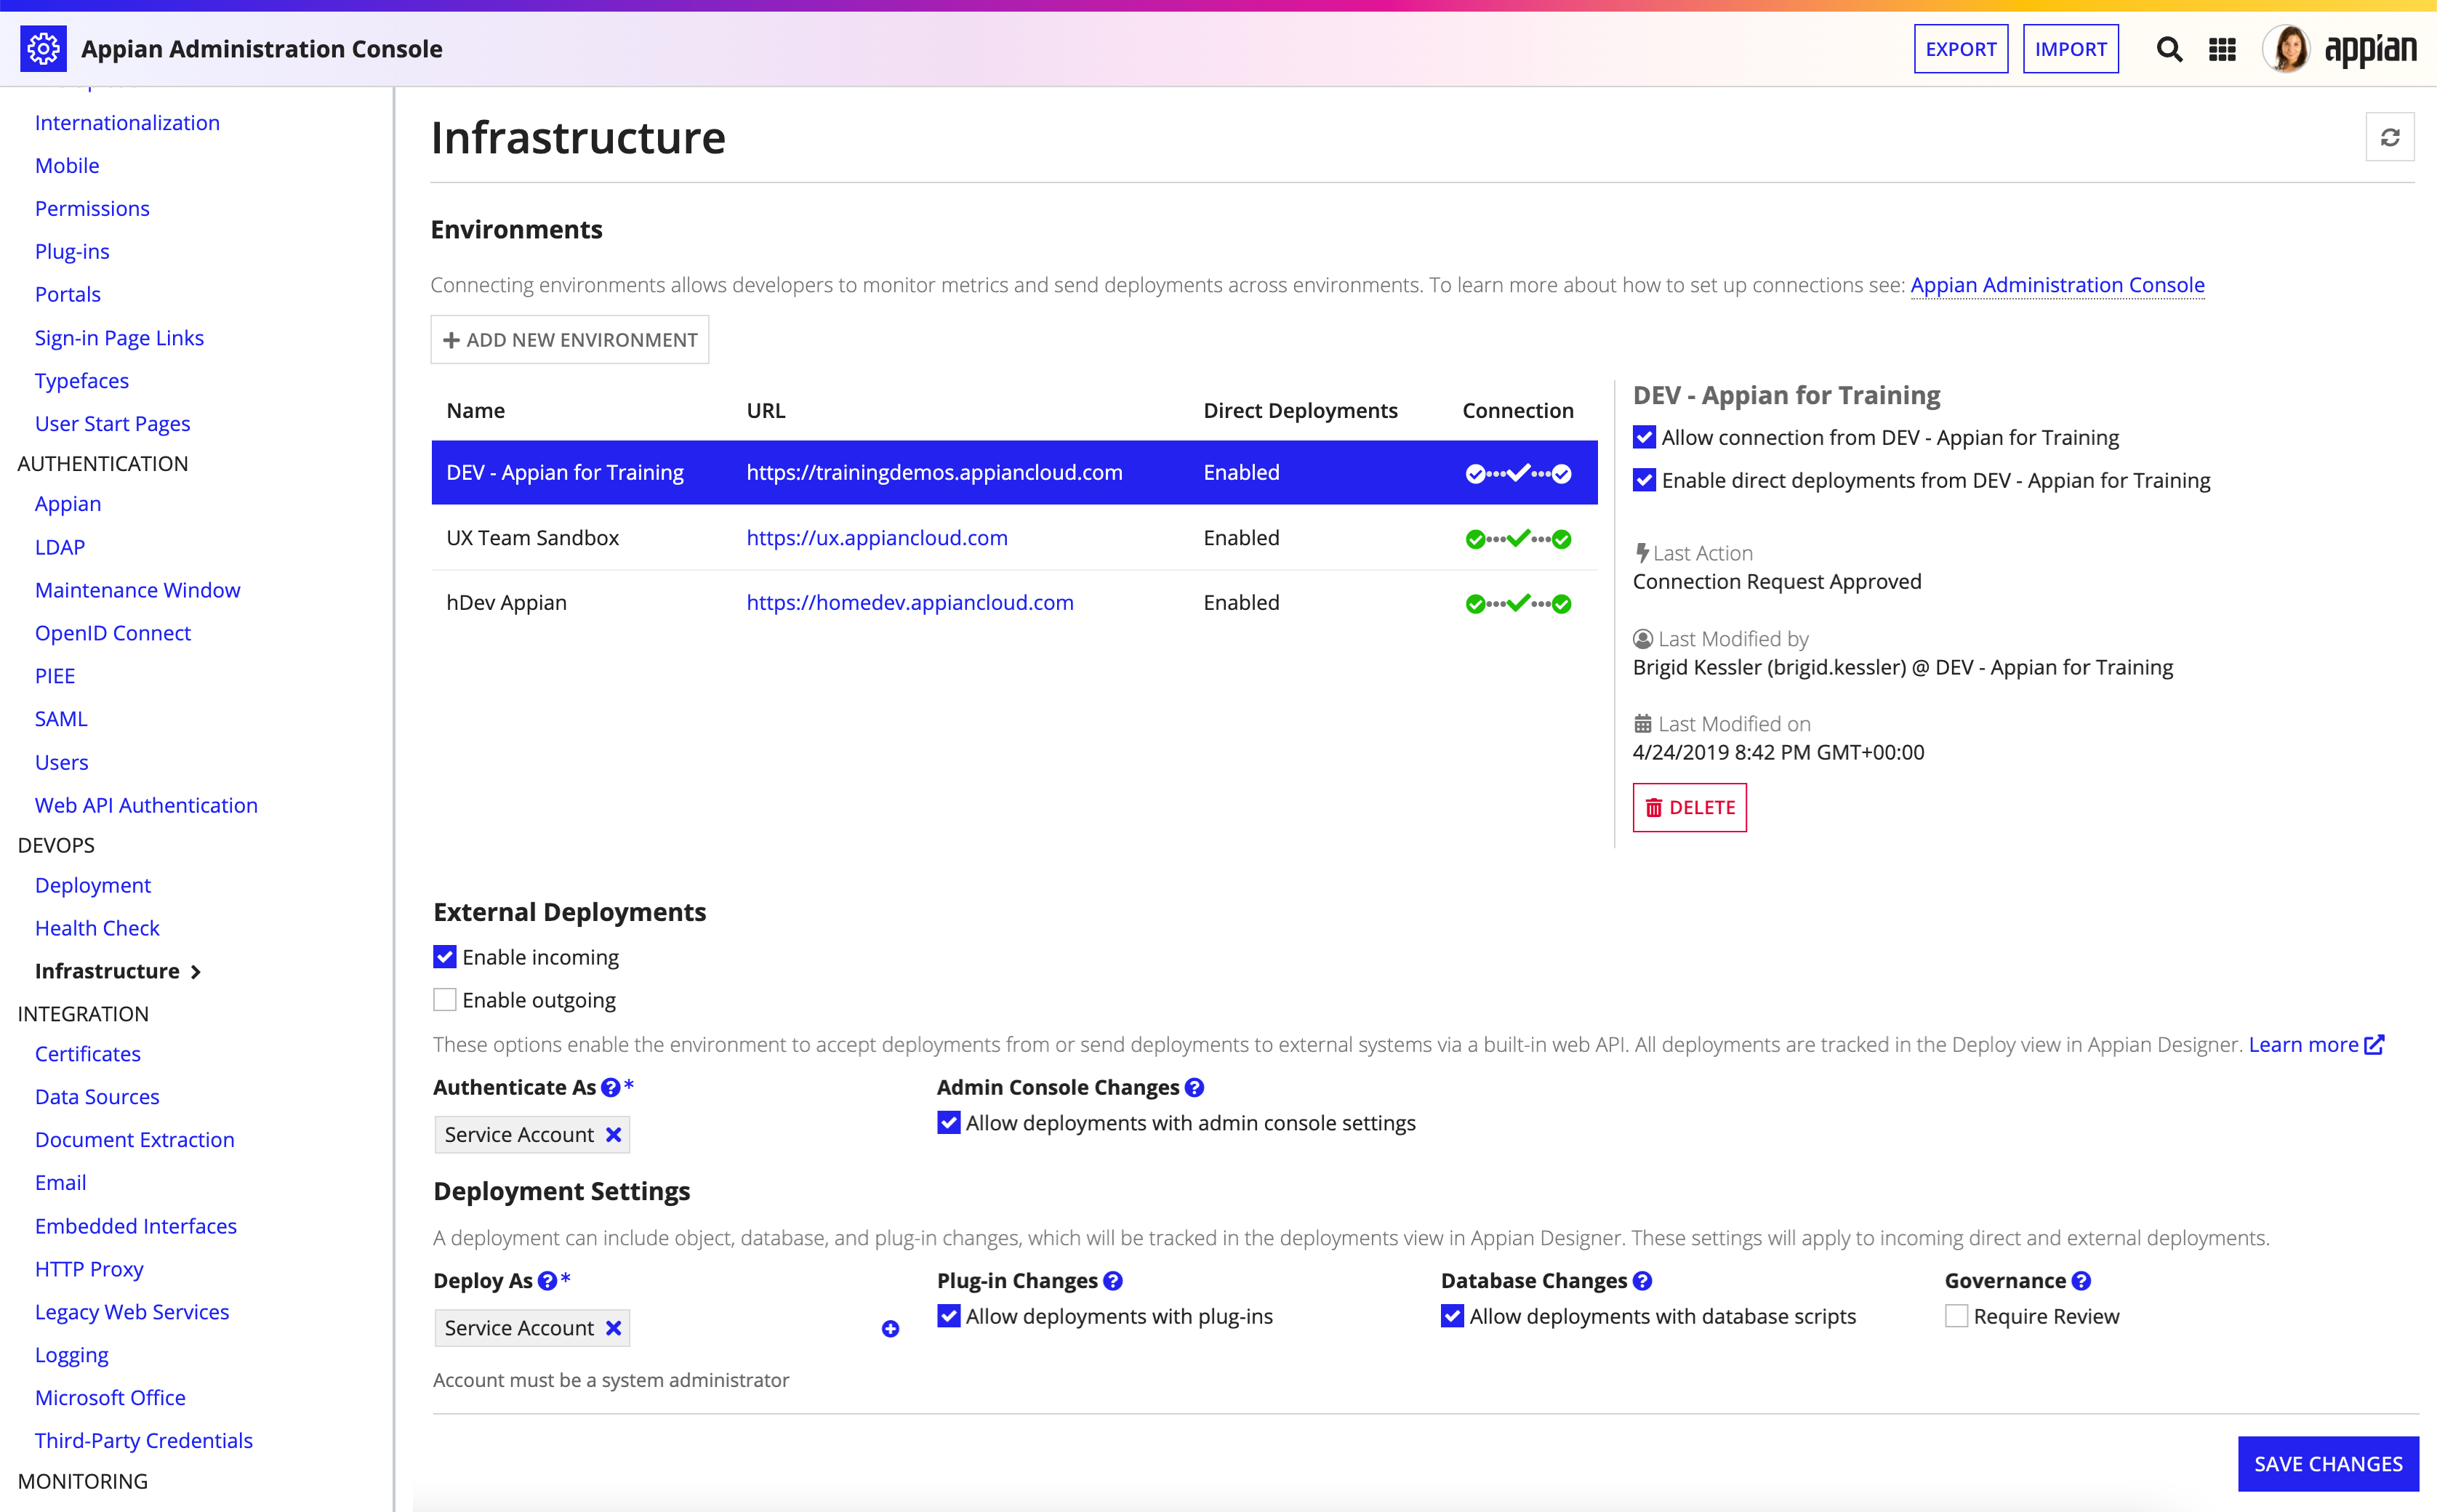Click connection status icon for hDev Appian
The height and width of the screenshot is (1512, 2437).
coord(1518,603)
